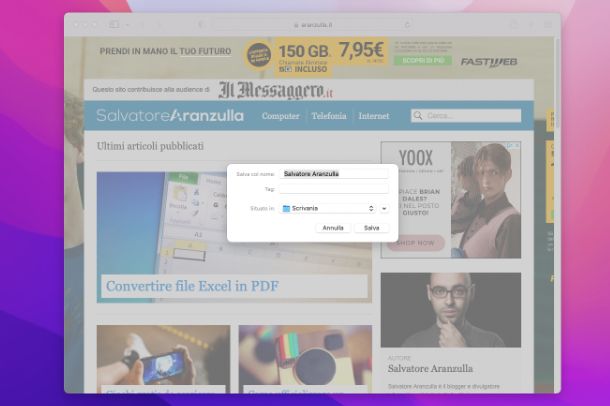Open the Salvatore Aranzulla author link
The image size is (610, 406).
coord(430,369)
